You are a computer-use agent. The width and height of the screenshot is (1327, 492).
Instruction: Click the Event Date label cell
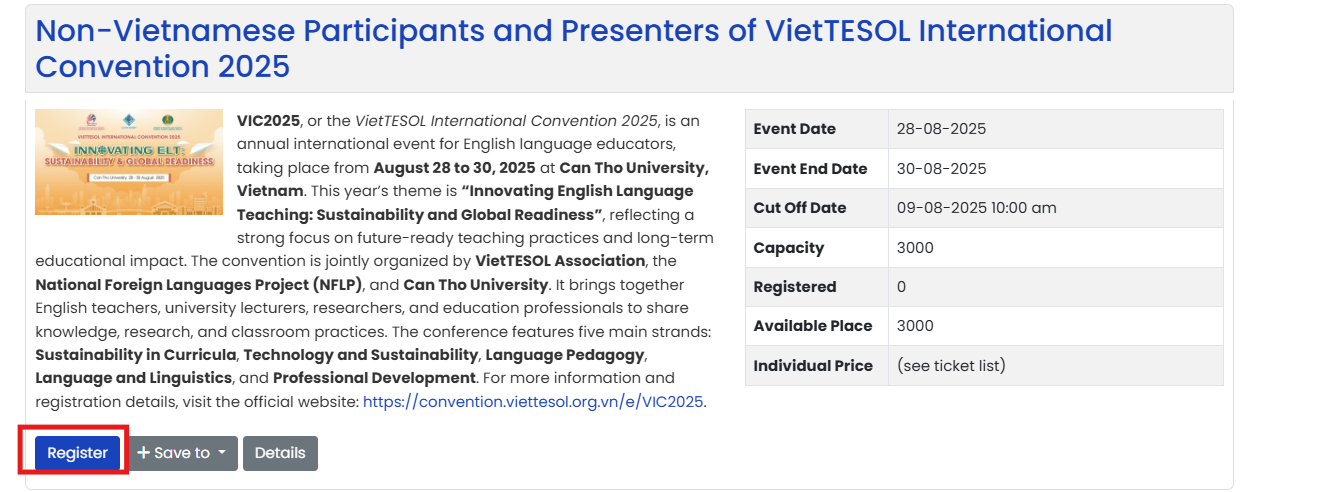817,129
